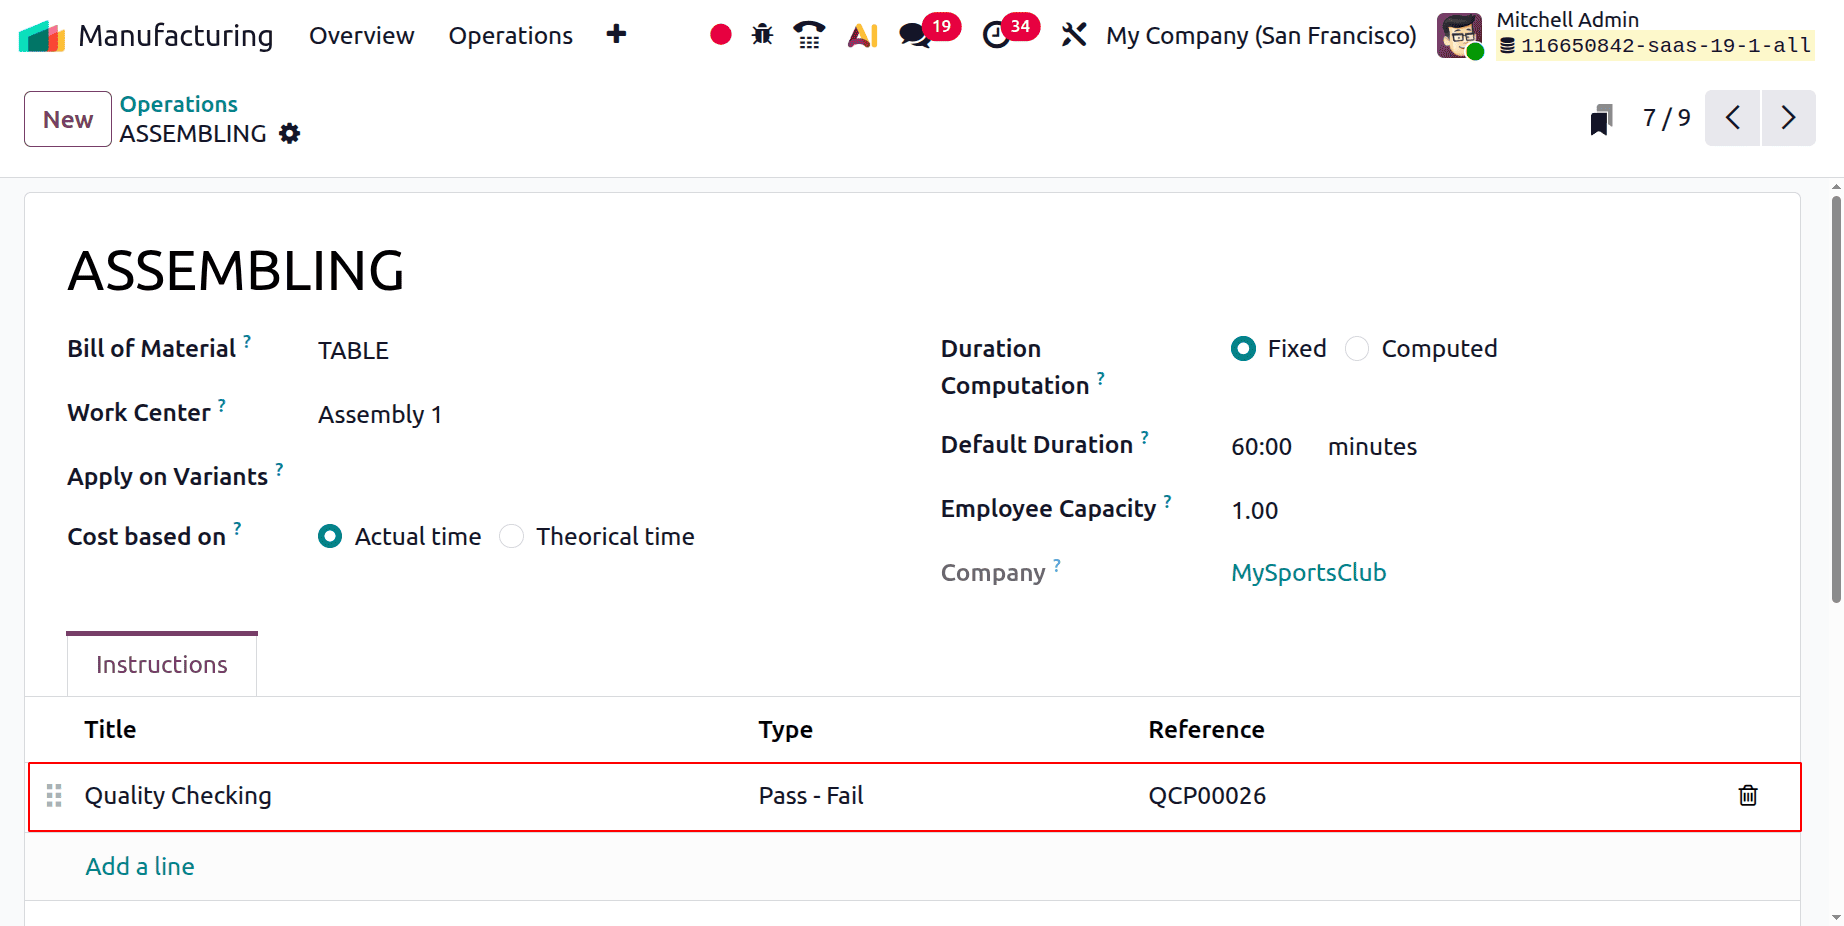The width and height of the screenshot is (1844, 926).
Task: Sort by the Reference column header
Action: click(1206, 729)
